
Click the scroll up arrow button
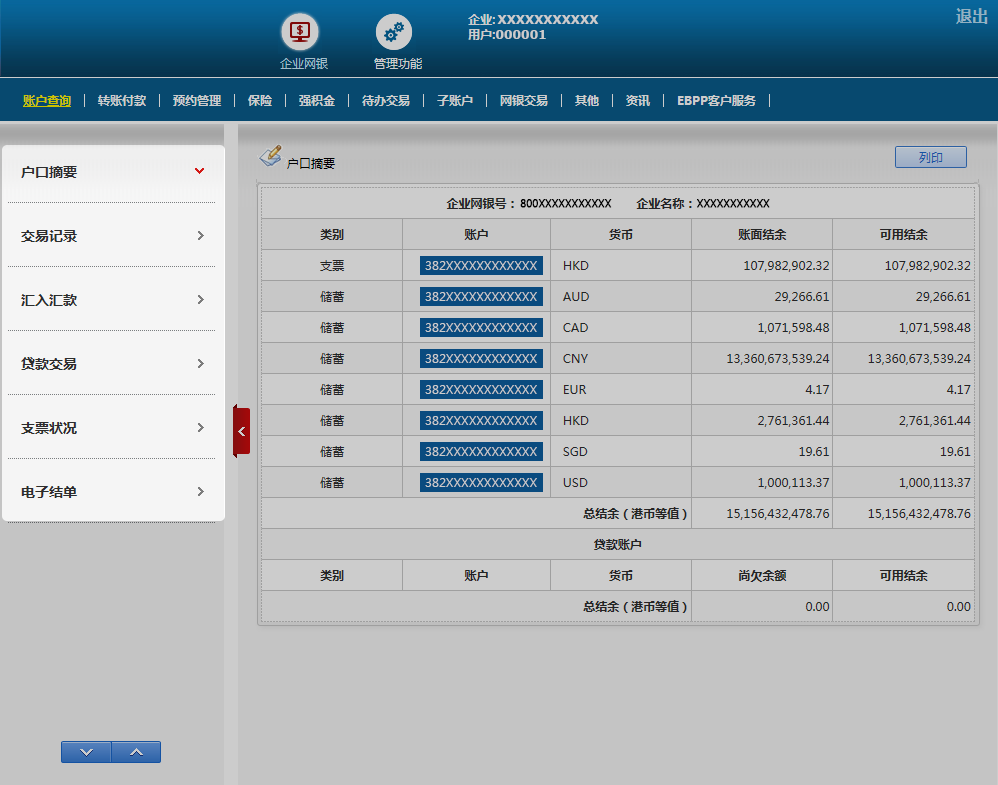[136, 752]
